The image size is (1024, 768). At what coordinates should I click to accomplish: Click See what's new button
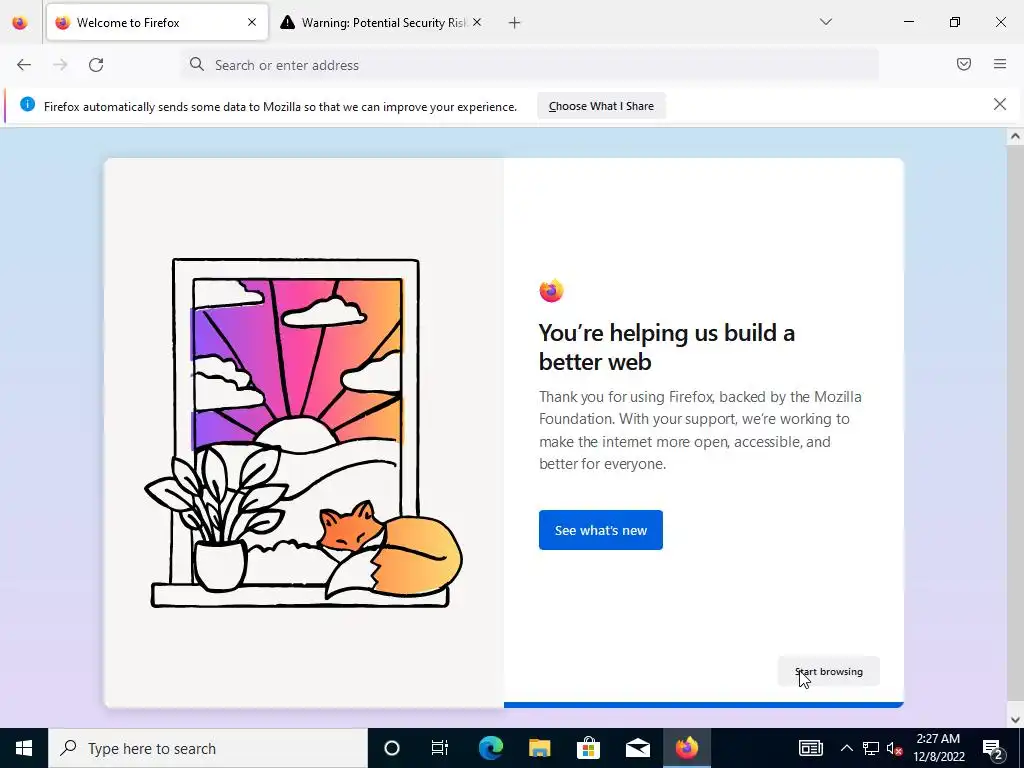600,530
